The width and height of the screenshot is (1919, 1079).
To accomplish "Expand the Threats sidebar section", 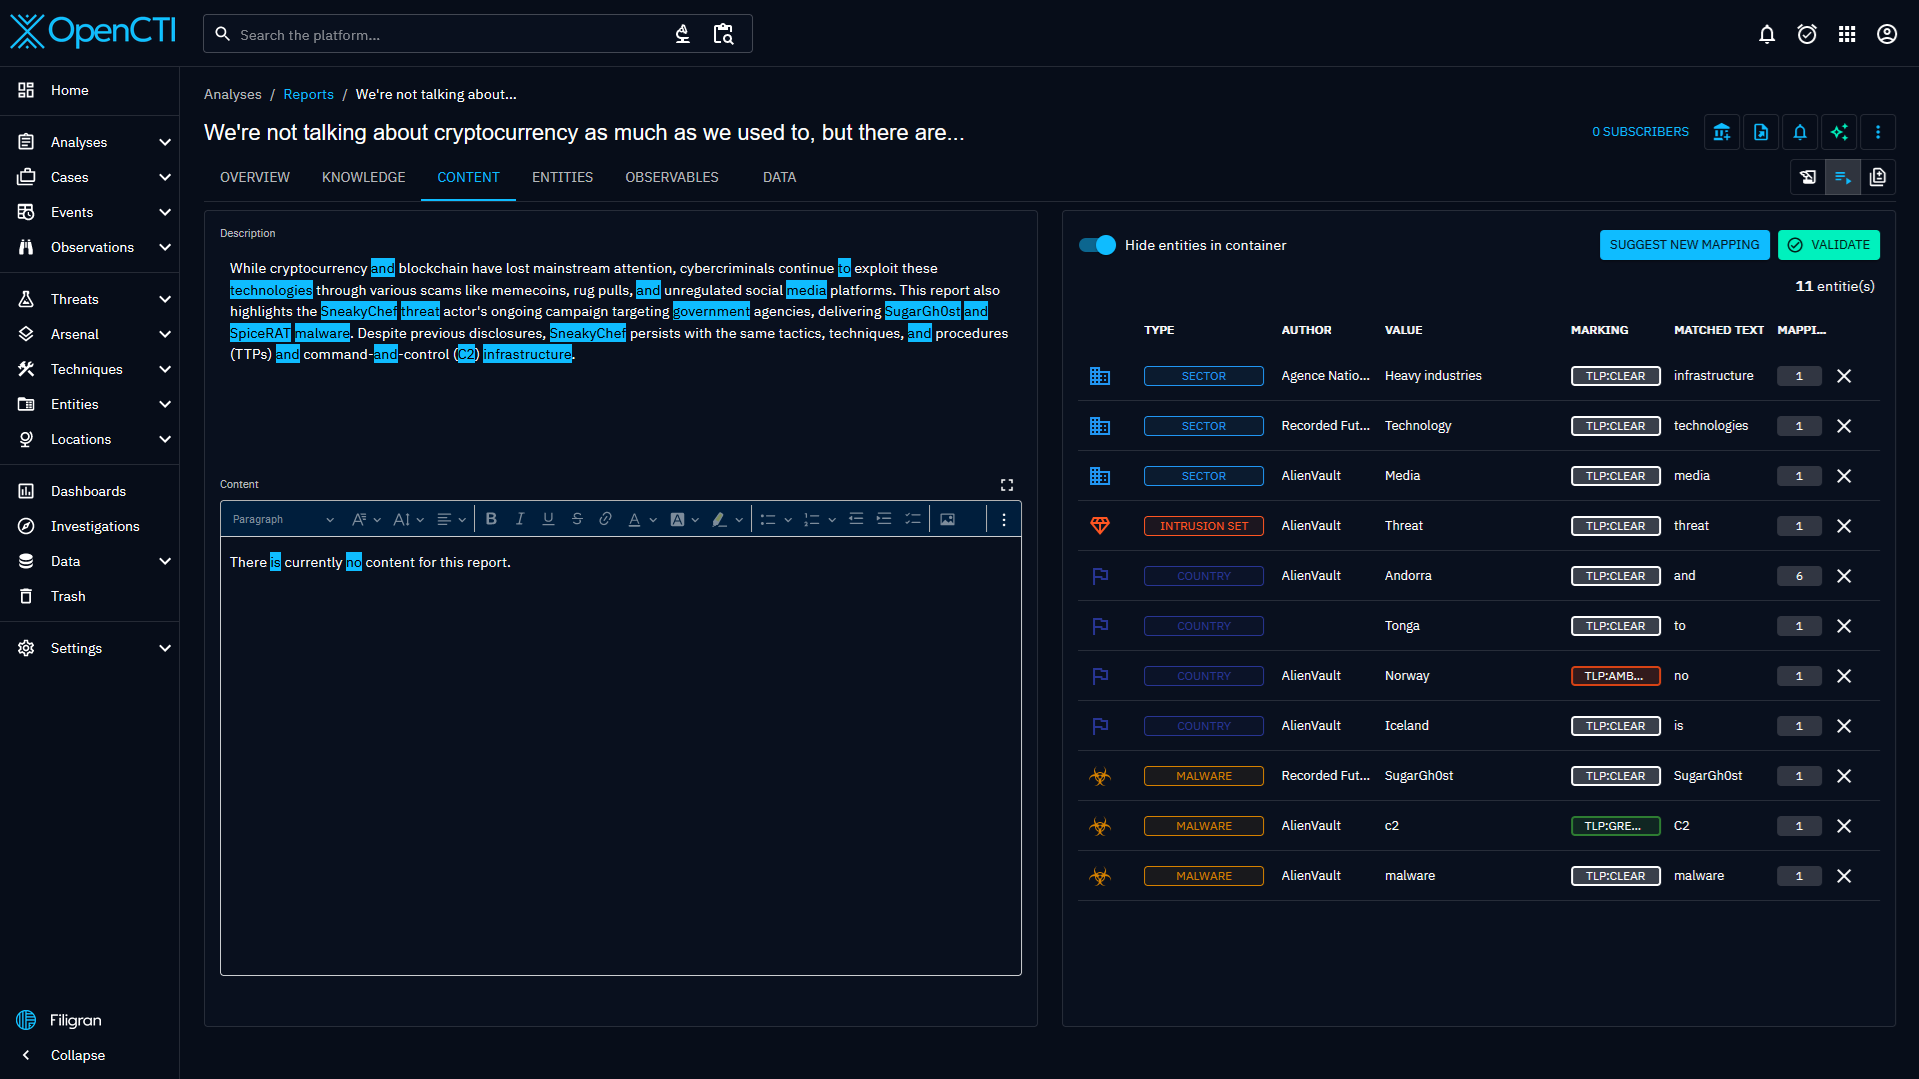I will (x=165, y=299).
